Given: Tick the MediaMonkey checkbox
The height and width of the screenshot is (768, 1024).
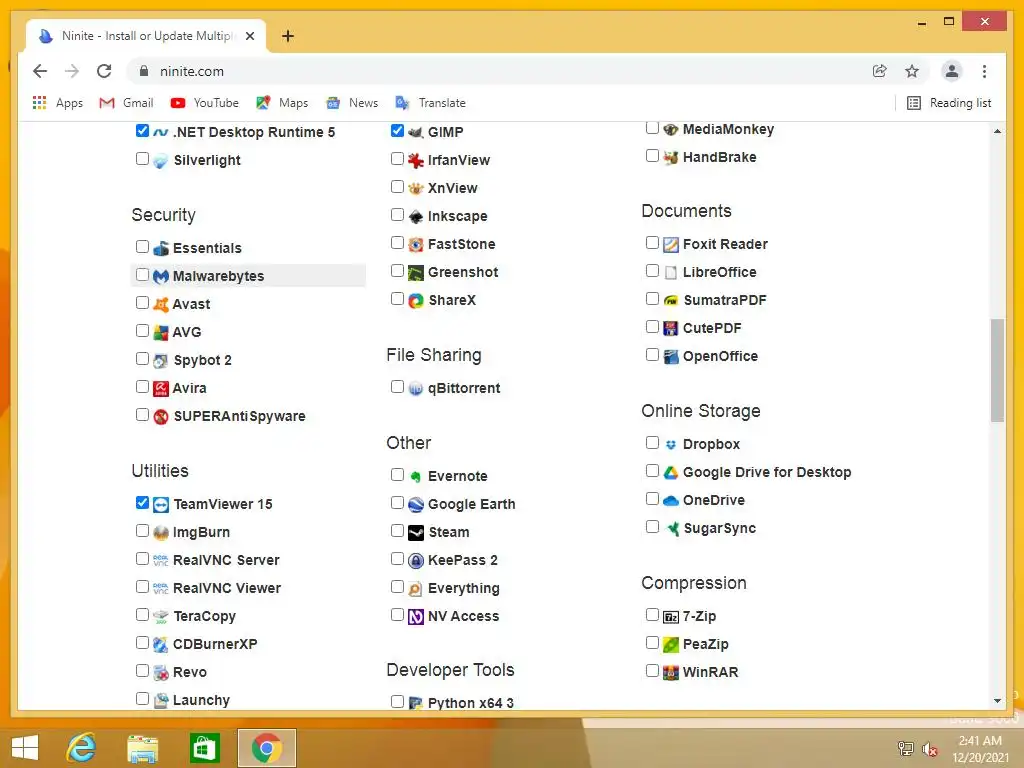Looking at the screenshot, I should [652, 127].
